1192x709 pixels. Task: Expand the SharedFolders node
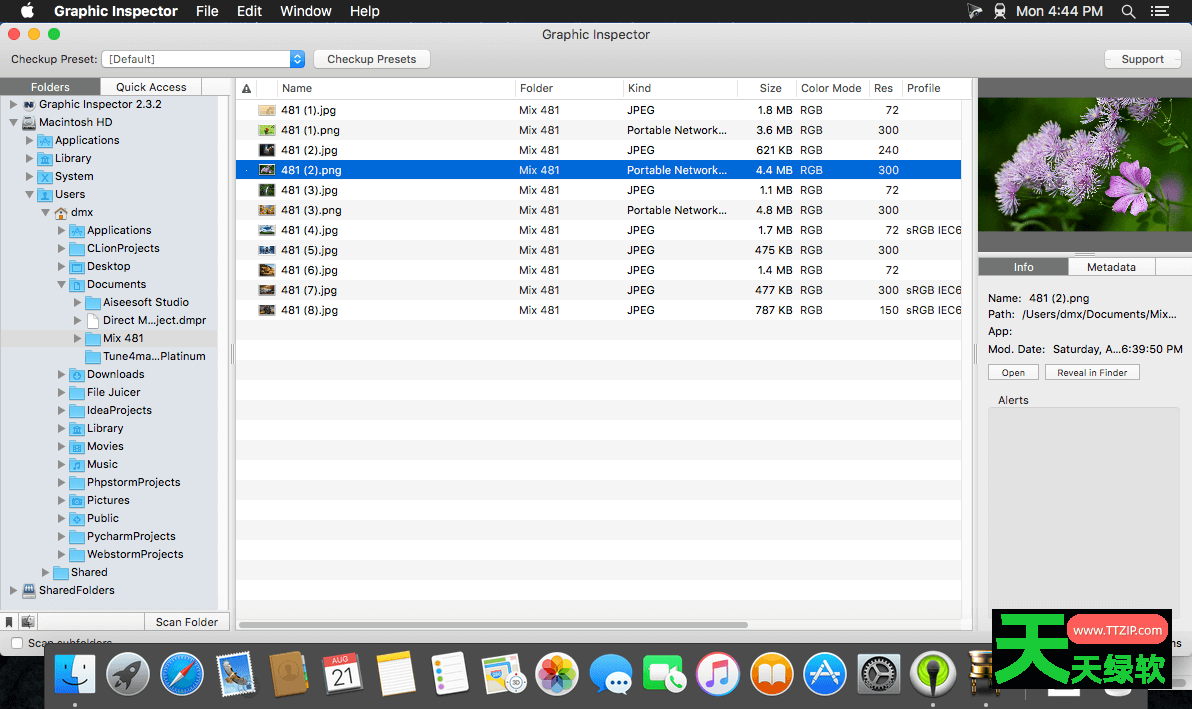pos(13,590)
